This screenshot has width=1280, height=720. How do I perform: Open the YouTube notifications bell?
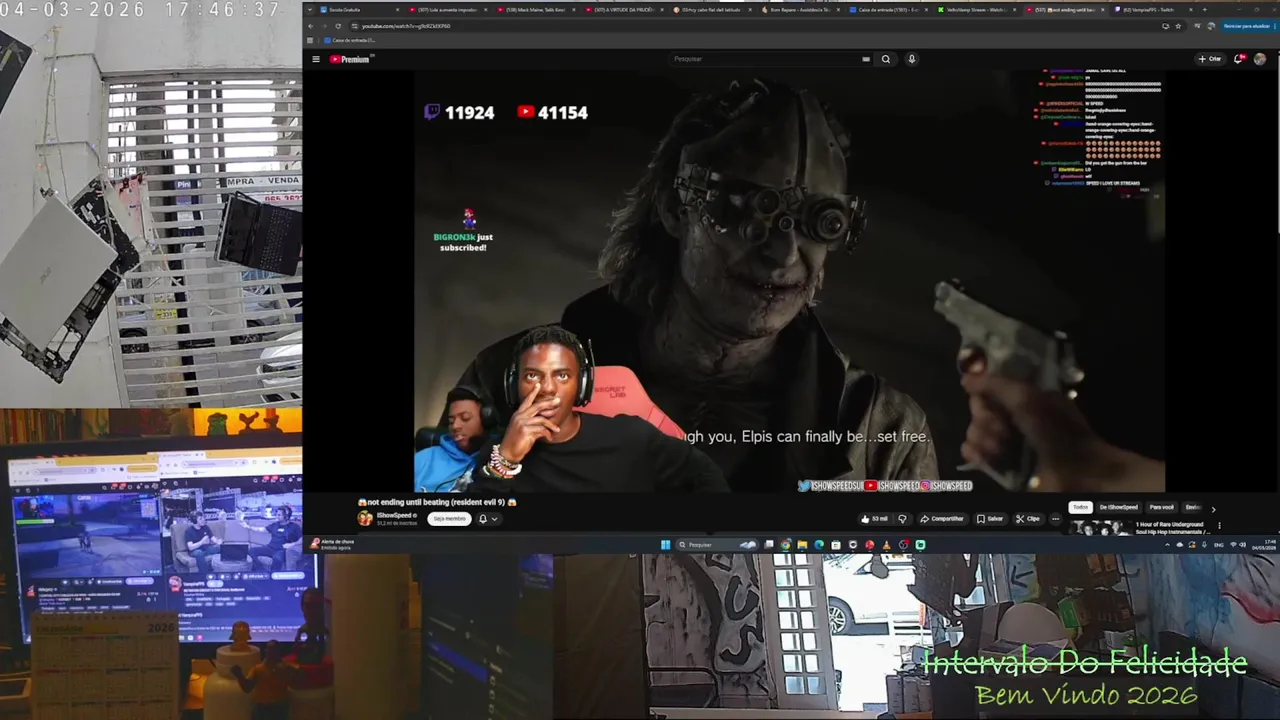(x=1239, y=59)
